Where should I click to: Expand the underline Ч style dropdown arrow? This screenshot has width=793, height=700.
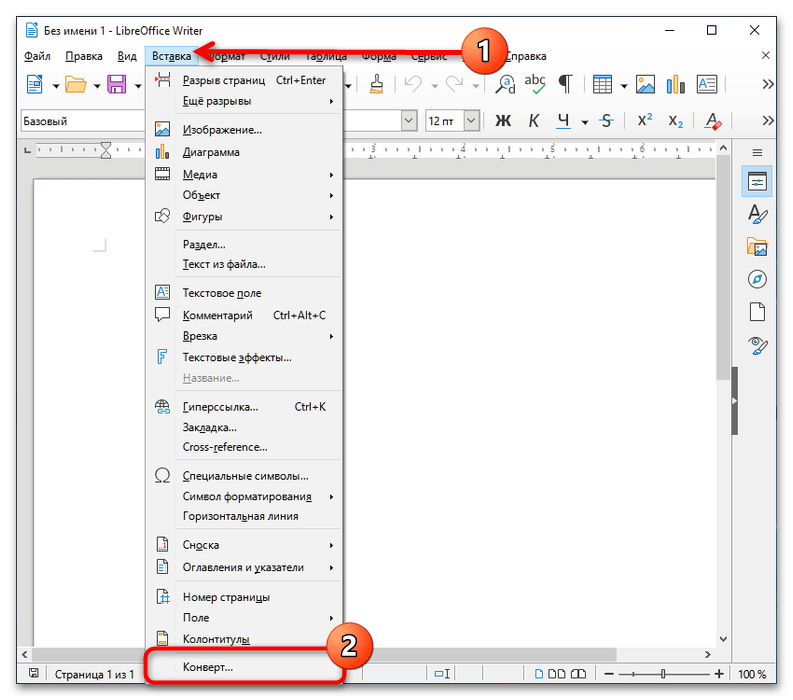[584, 121]
